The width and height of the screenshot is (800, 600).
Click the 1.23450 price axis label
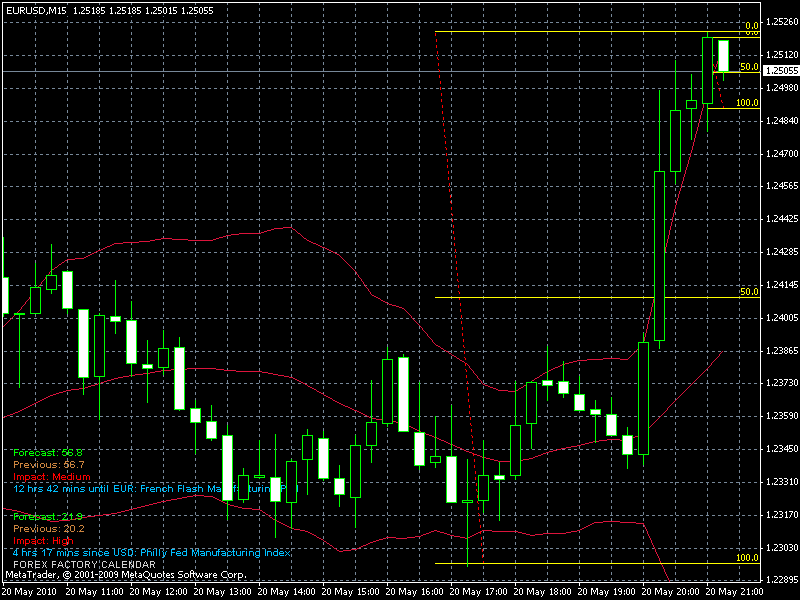click(782, 449)
